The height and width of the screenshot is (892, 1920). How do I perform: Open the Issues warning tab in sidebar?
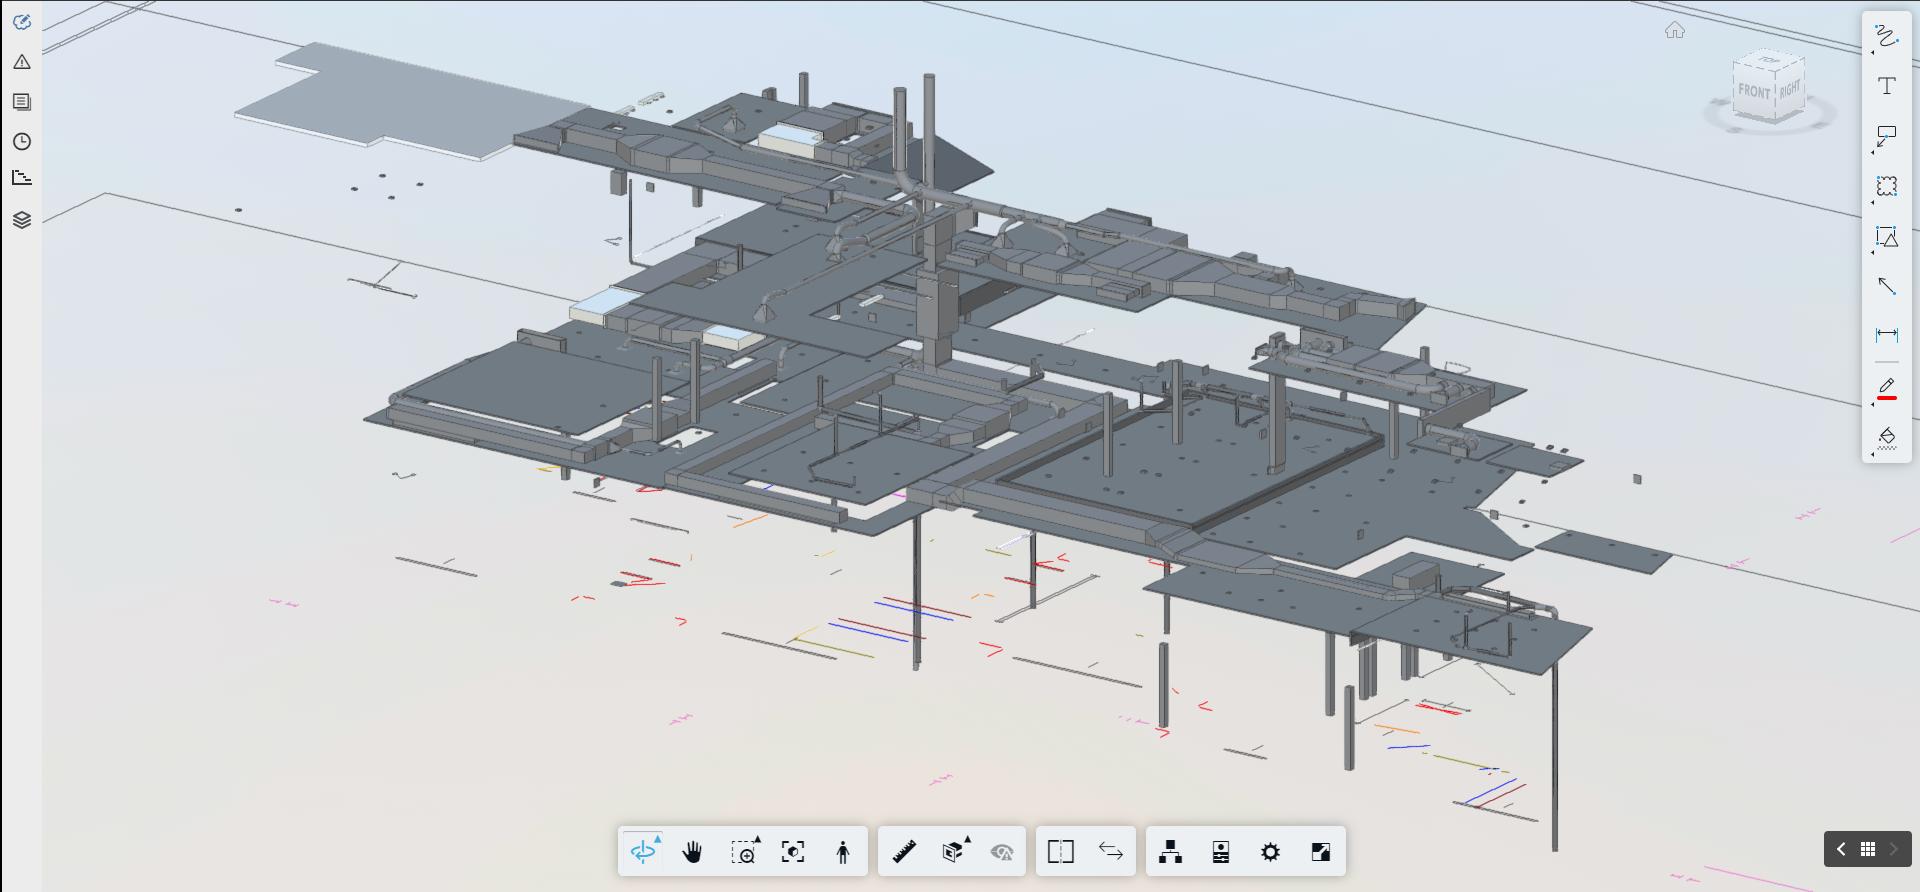(x=22, y=62)
